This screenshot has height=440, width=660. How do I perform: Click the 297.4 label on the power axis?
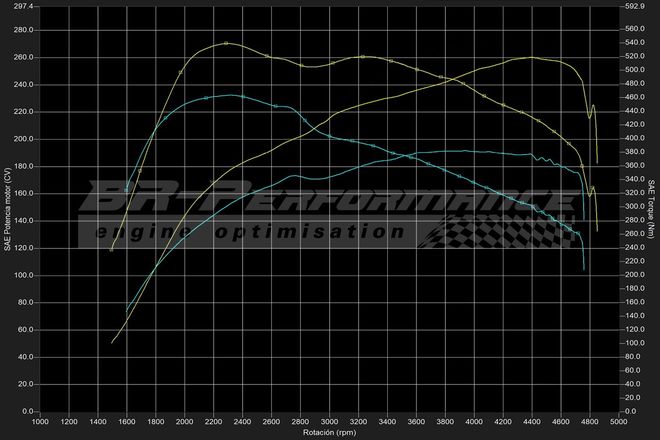[22, 6]
